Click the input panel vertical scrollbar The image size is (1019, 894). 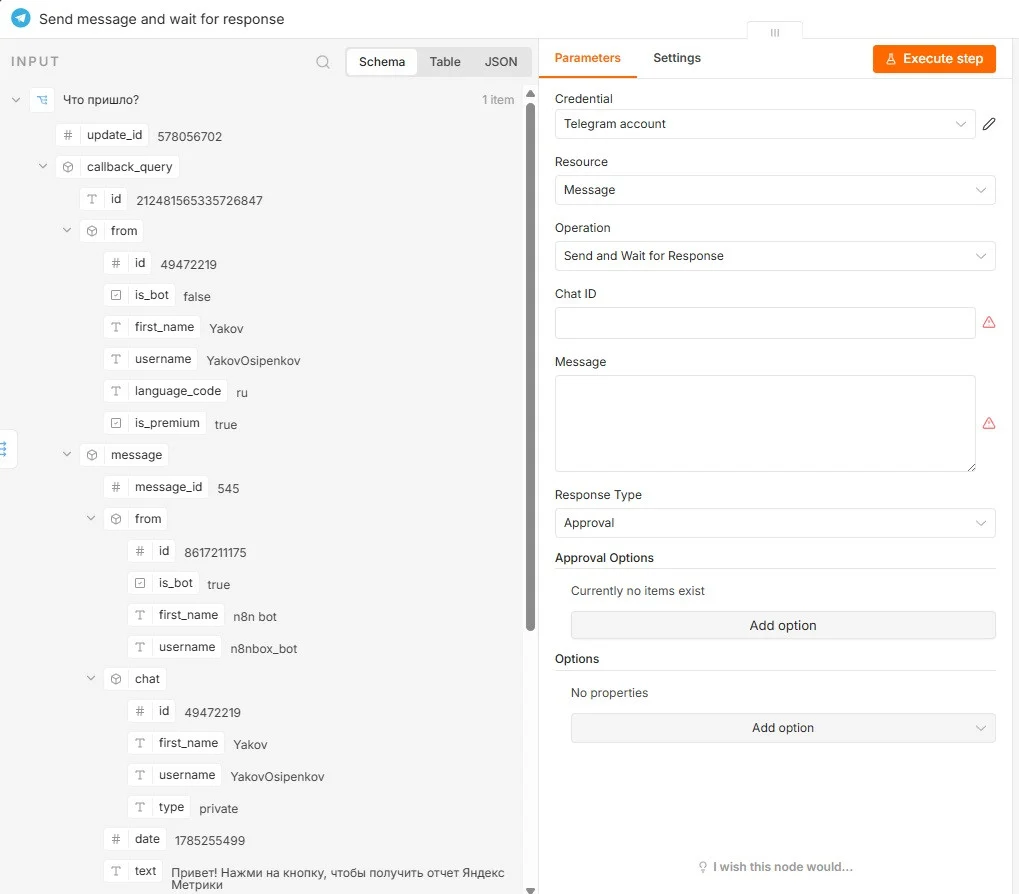[x=530, y=367]
